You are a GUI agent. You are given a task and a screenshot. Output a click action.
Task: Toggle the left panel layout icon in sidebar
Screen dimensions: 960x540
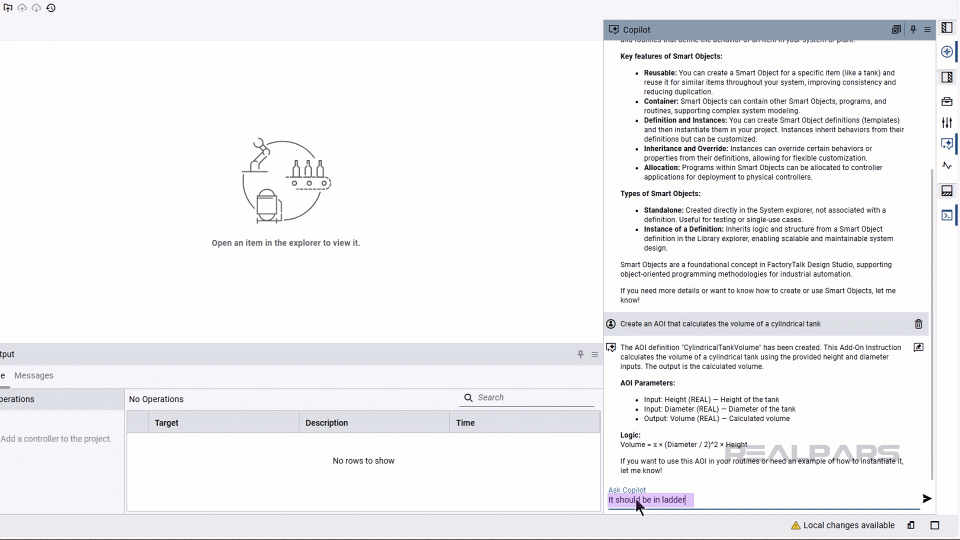947,28
